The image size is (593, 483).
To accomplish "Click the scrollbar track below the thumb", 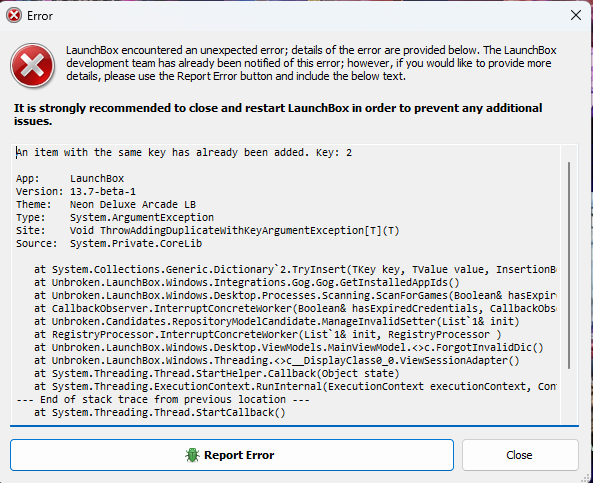I will [x=569, y=396].
